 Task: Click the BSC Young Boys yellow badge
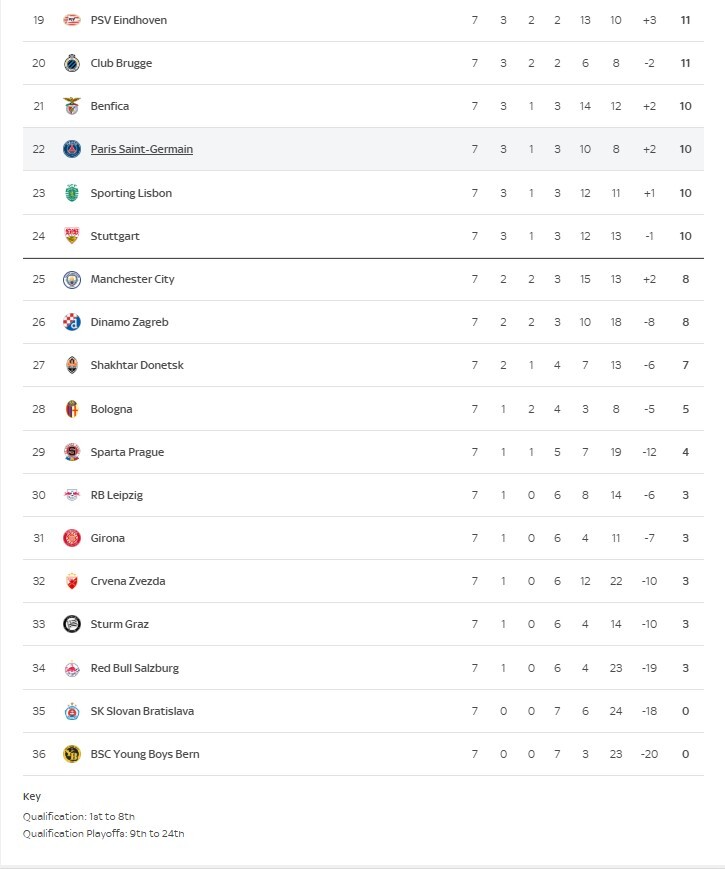[x=72, y=754]
